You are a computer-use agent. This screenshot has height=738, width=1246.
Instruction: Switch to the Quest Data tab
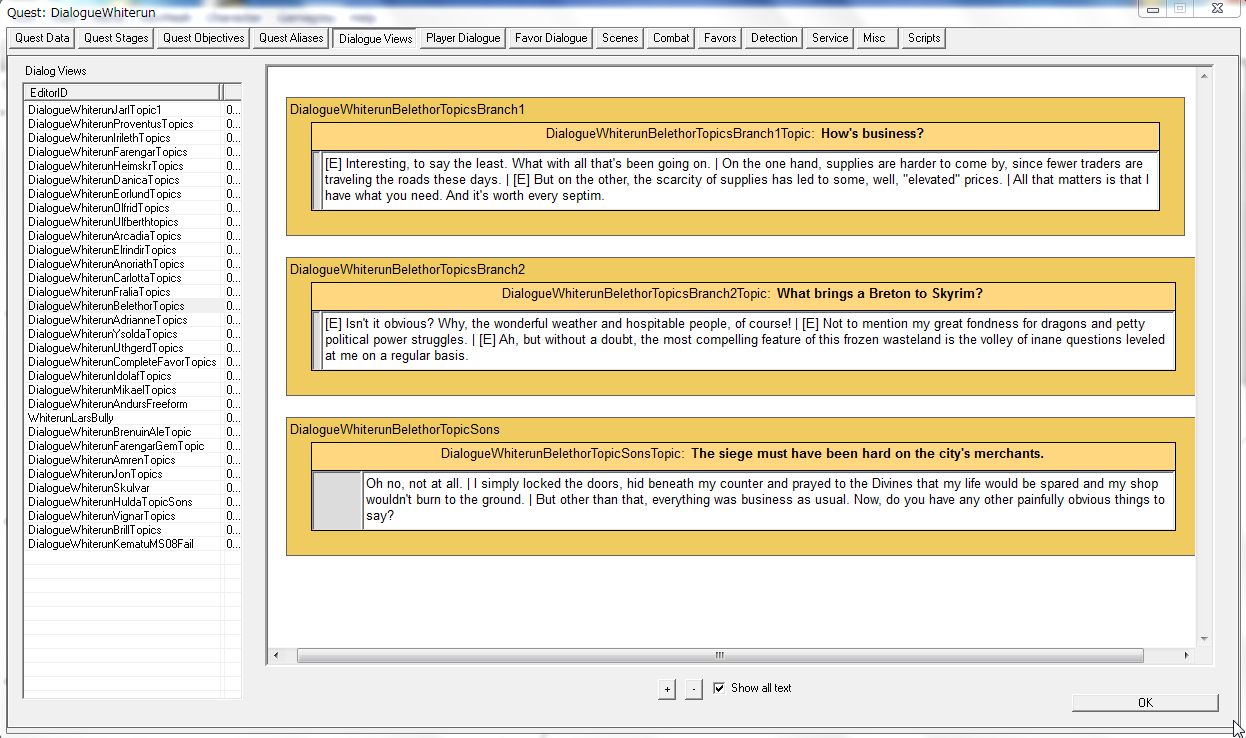[42, 38]
